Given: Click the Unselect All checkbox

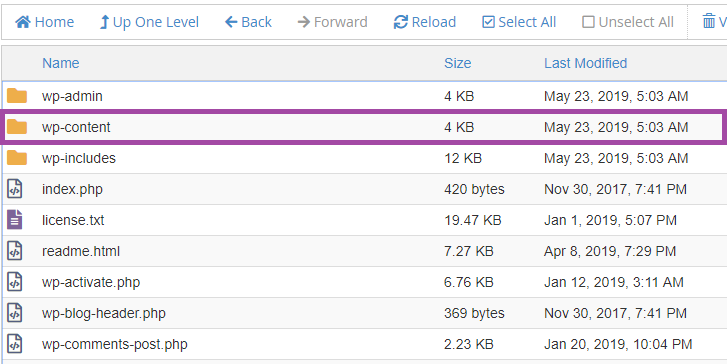Looking at the screenshot, I should (x=588, y=22).
